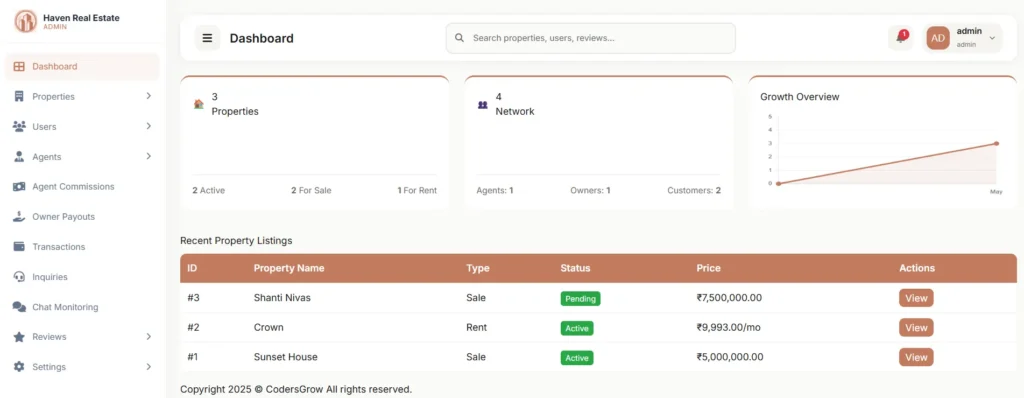Click the May data point on growth chart
The height and width of the screenshot is (398, 1024).
[997, 143]
